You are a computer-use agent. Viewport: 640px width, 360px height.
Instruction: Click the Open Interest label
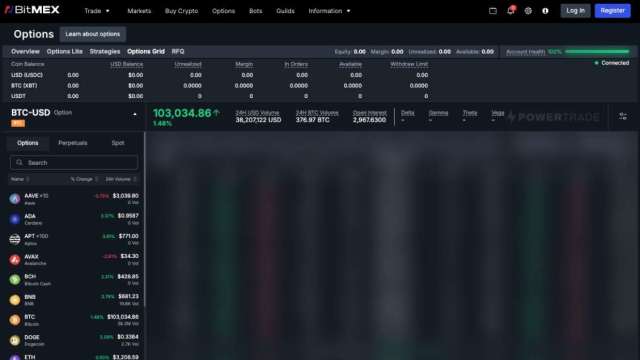click(369, 113)
